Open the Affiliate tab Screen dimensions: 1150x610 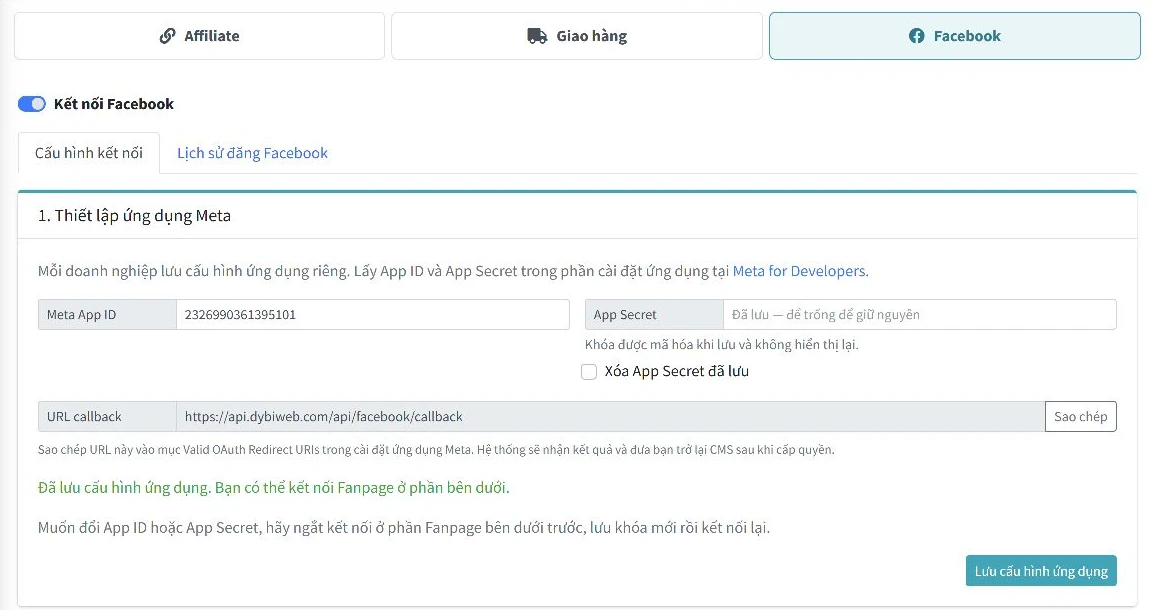(x=199, y=36)
